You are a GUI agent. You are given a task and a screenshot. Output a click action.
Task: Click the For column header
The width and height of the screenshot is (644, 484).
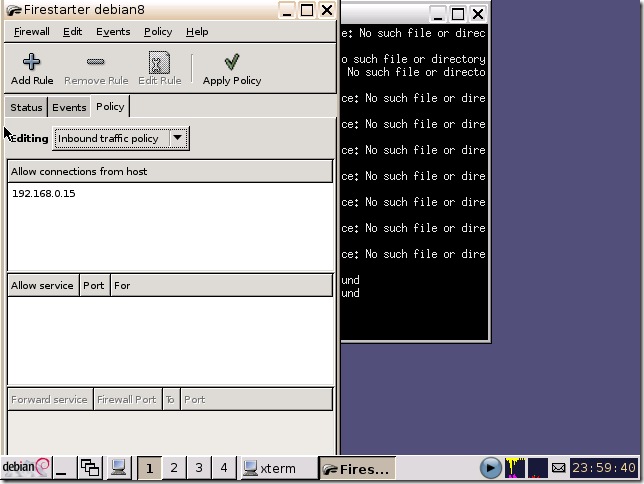coord(221,286)
